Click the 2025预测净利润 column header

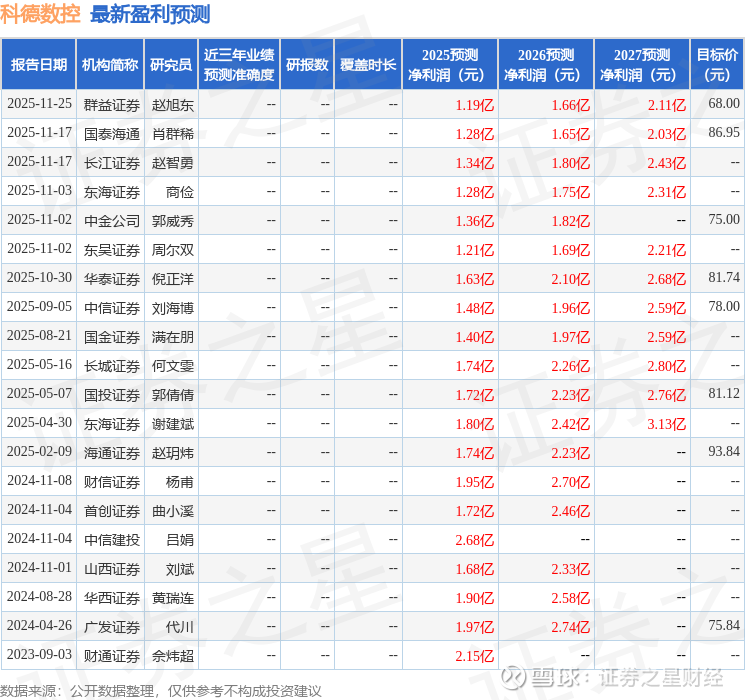[x=450, y=64]
